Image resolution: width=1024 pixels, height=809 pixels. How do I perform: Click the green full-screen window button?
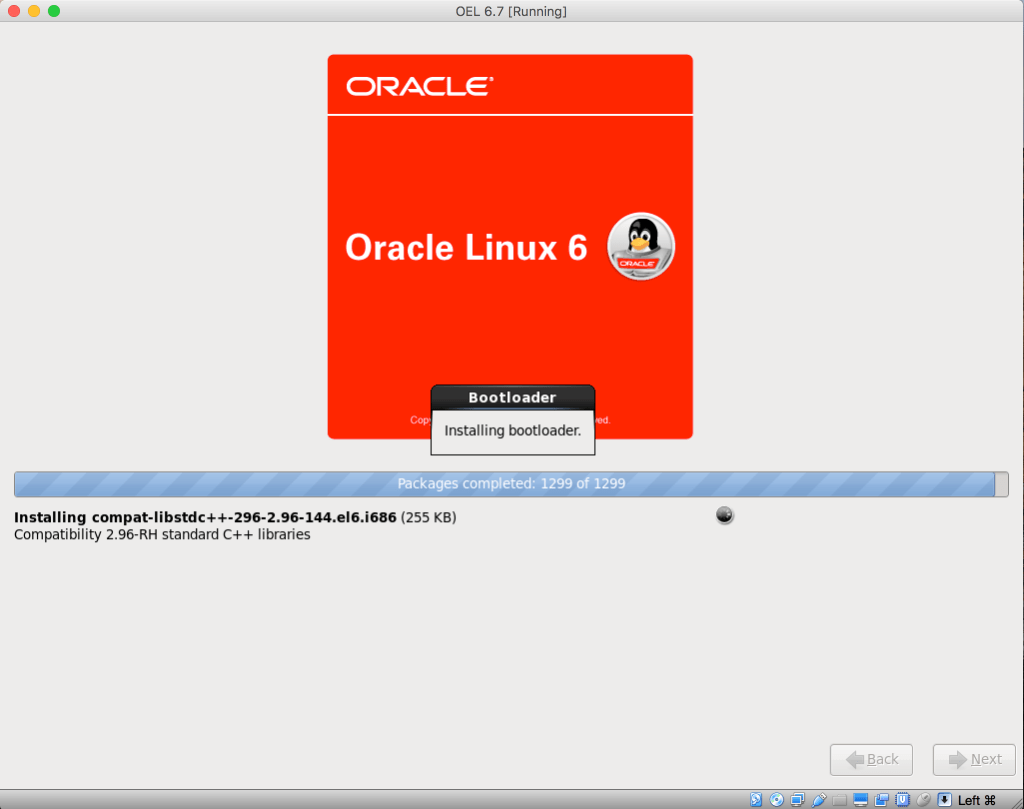pos(54,11)
